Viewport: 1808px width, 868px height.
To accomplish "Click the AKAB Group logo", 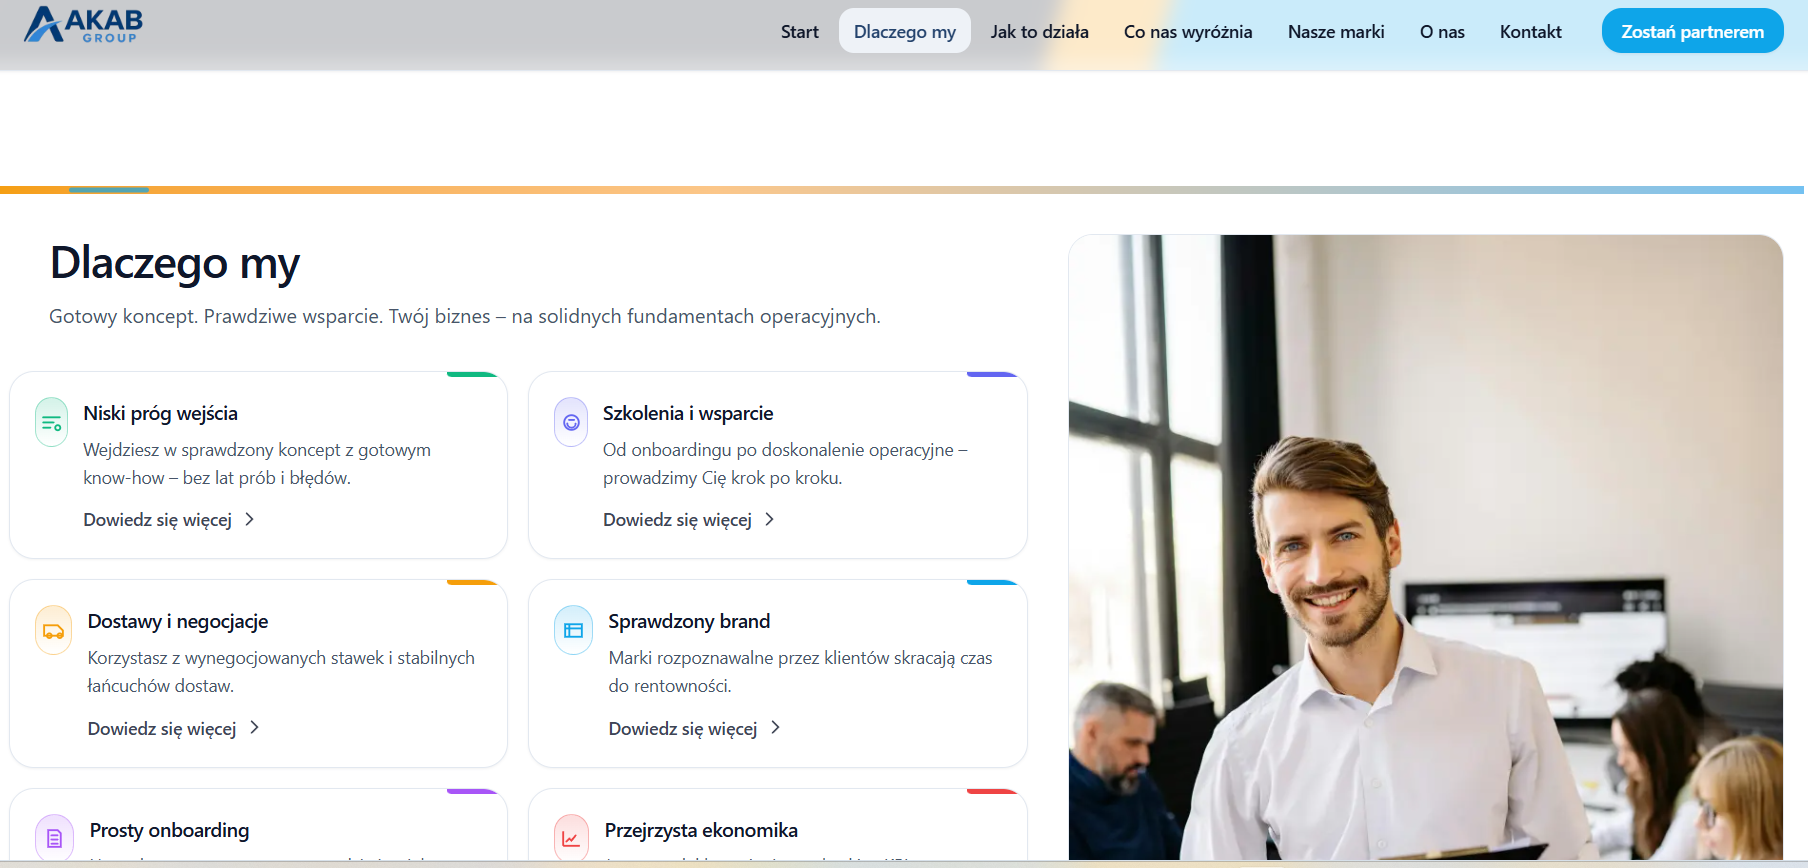I will pos(84,25).
